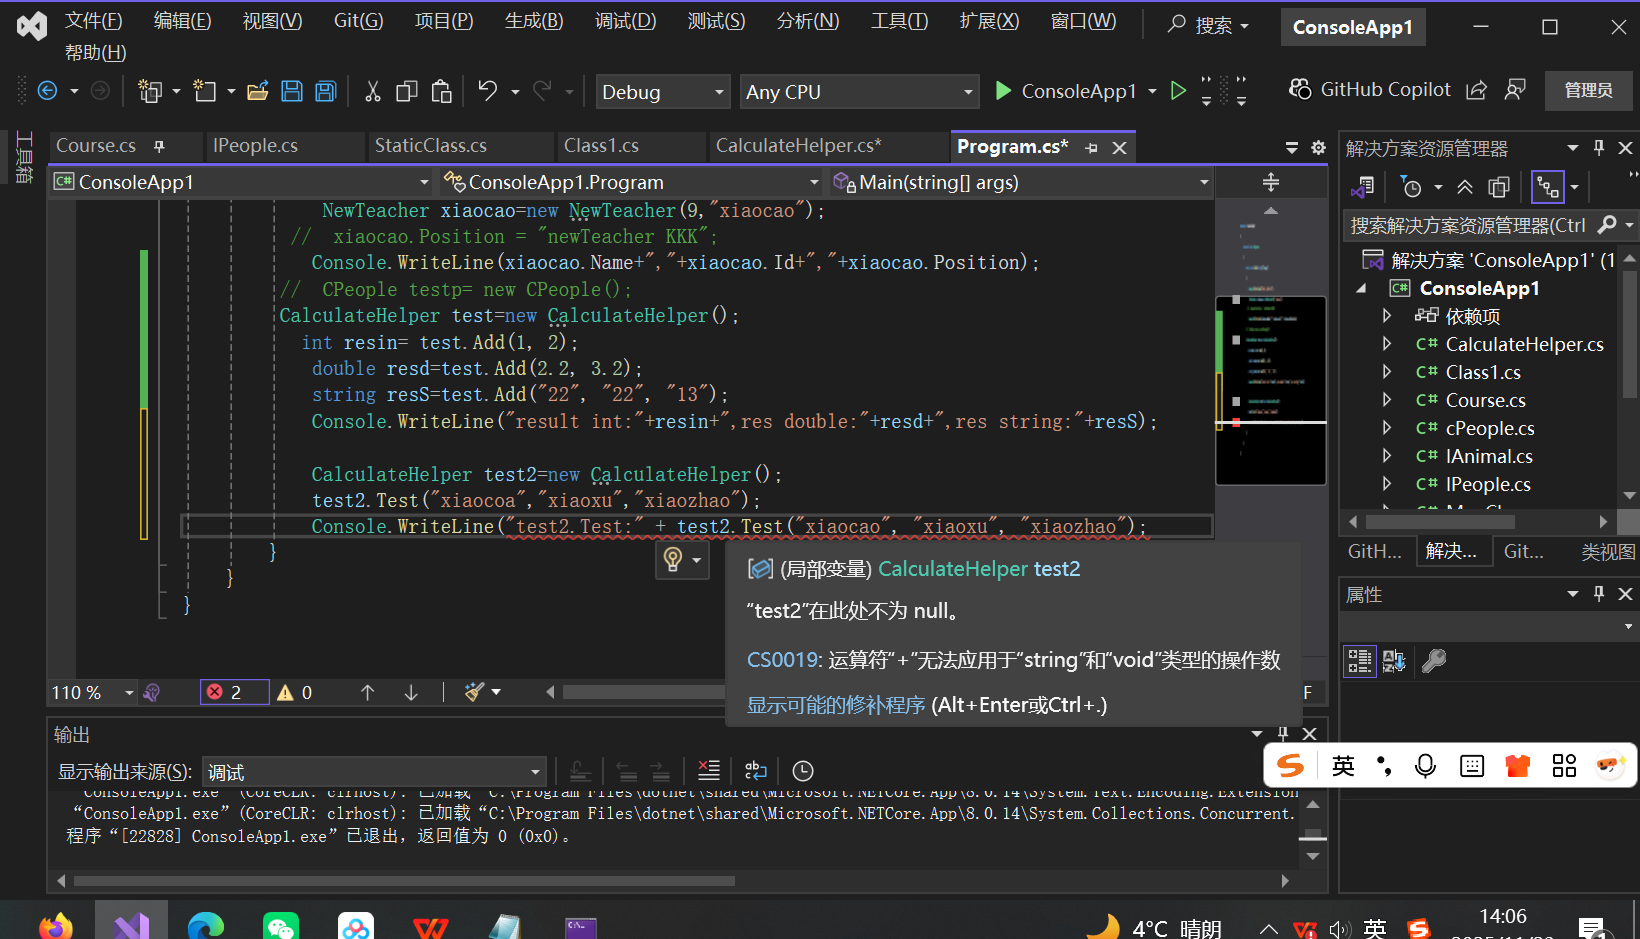Open the Any CPU platform dropdown
The height and width of the screenshot is (939, 1640).
click(x=858, y=91)
